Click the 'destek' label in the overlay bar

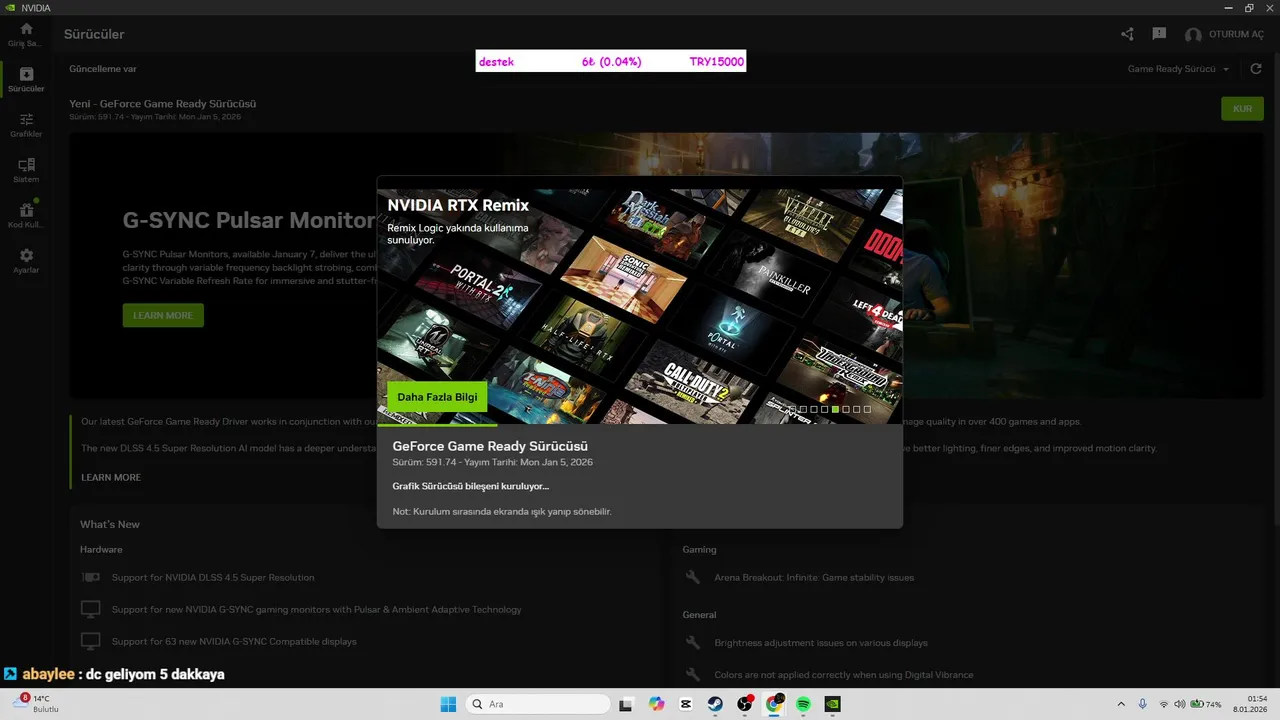496,62
